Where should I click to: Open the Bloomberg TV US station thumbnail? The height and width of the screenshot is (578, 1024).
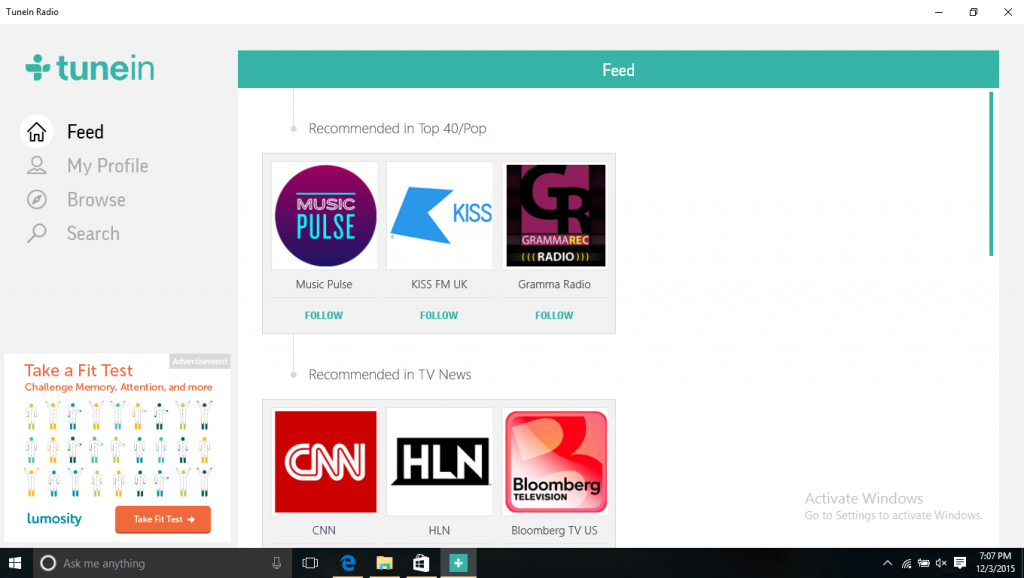coord(554,461)
